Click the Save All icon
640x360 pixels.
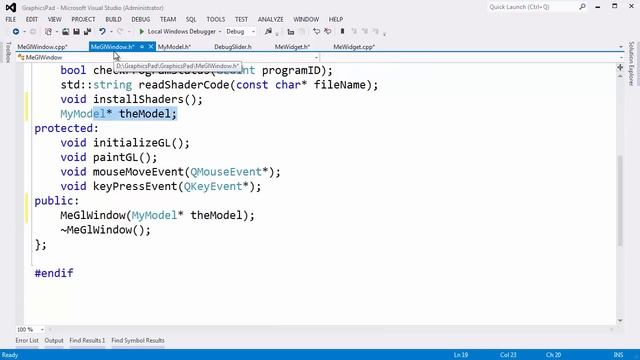click(x=87, y=31)
